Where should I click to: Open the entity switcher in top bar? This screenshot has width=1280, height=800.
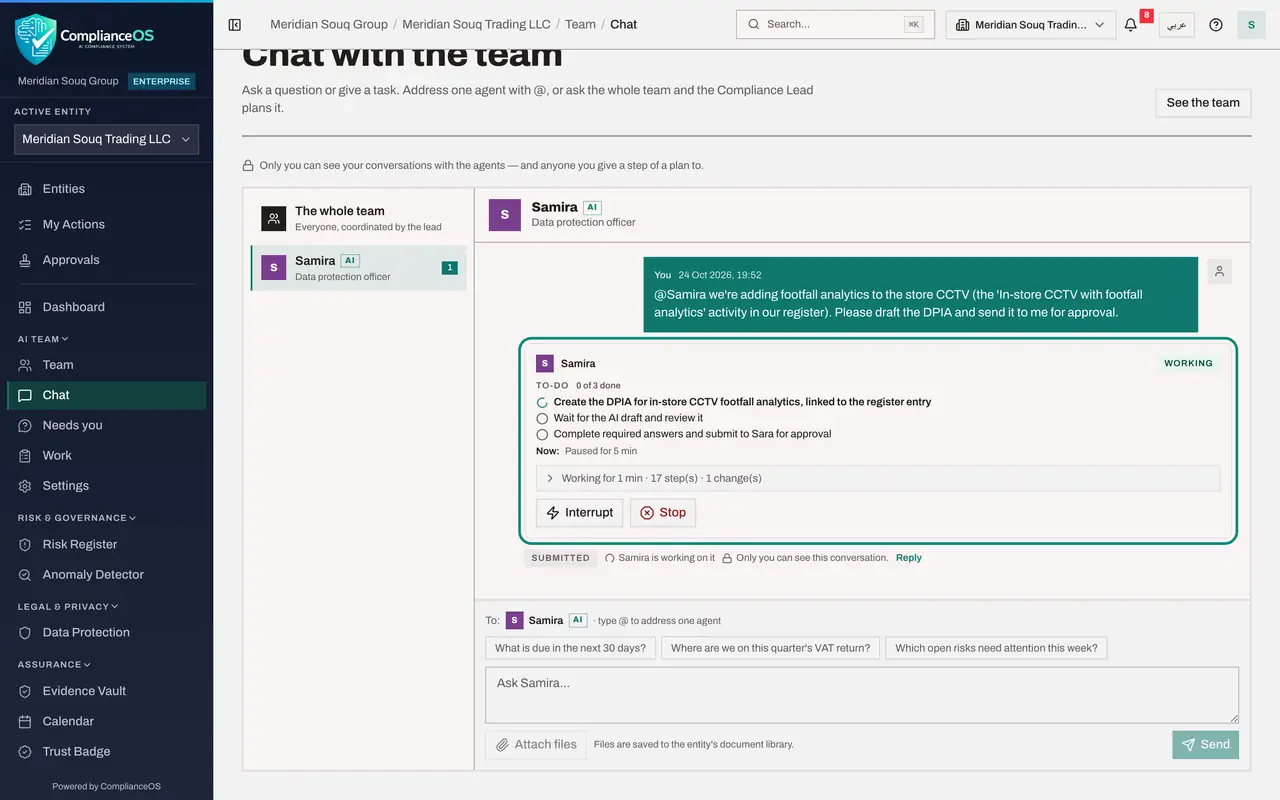1031,25
